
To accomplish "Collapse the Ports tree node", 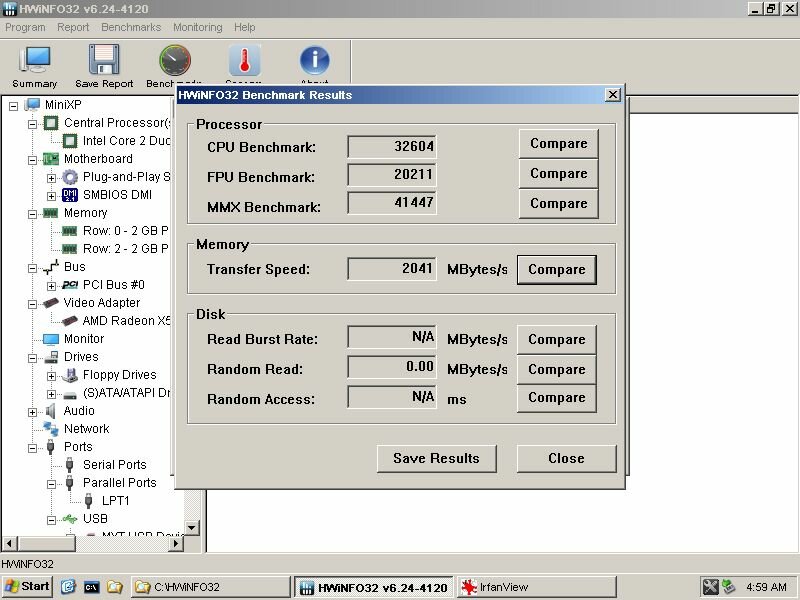I will [x=32, y=447].
